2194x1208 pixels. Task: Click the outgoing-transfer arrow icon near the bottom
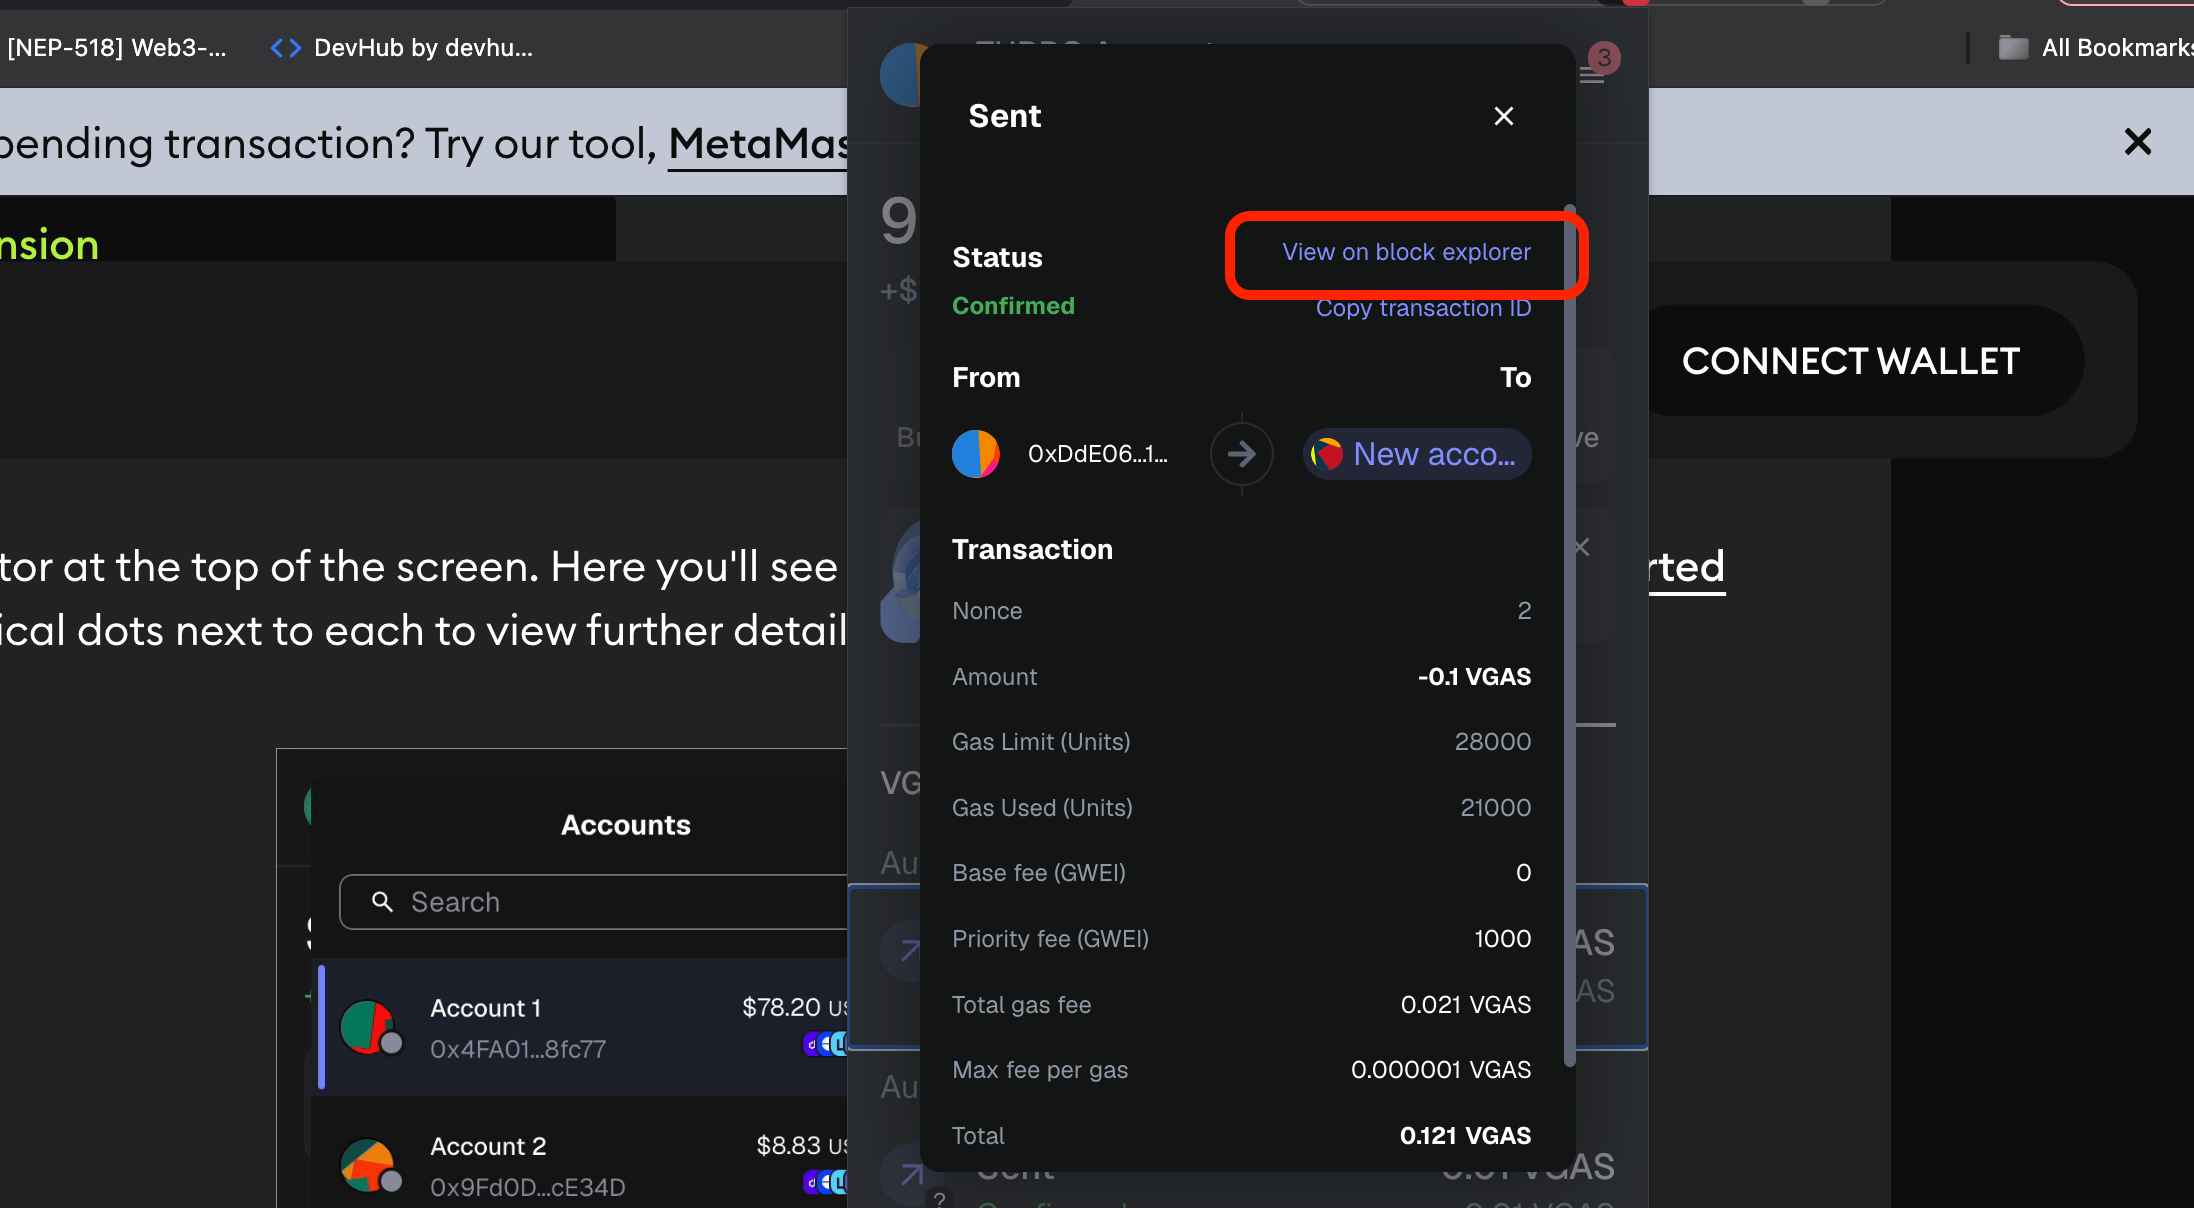[911, 1175]
